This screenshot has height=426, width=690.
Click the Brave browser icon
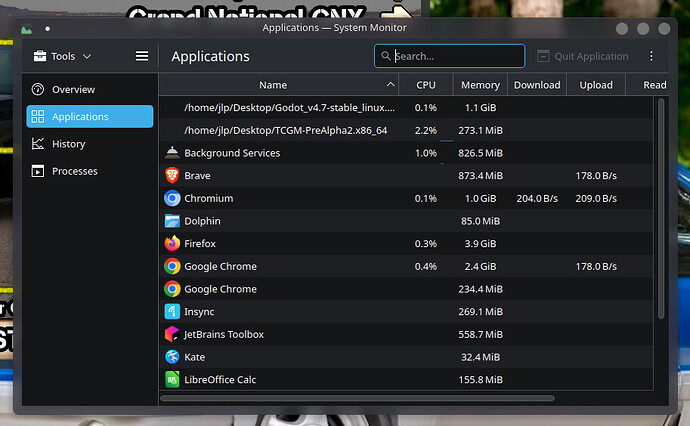(x=172, y=176)
